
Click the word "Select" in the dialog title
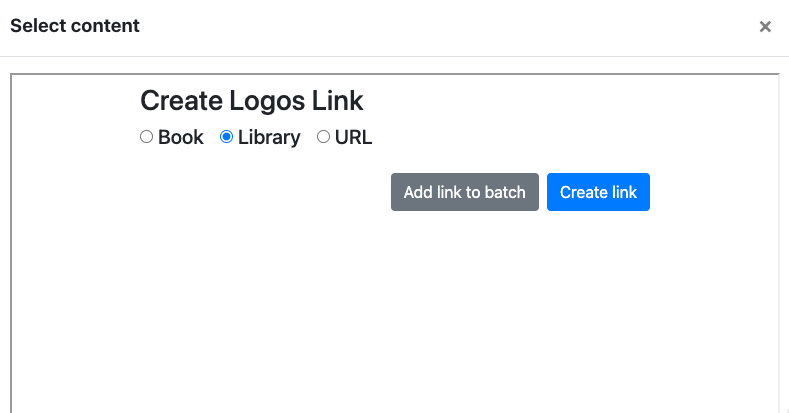(37, 26)
